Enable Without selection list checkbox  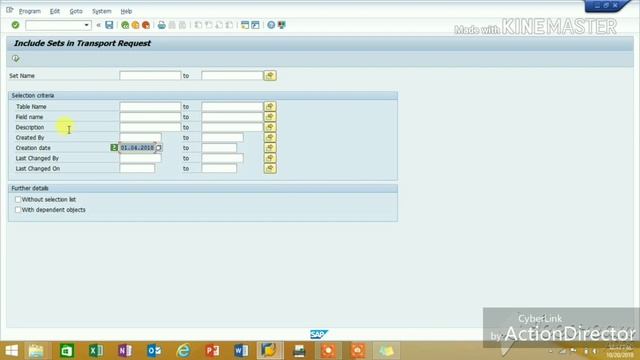[18, 200]
